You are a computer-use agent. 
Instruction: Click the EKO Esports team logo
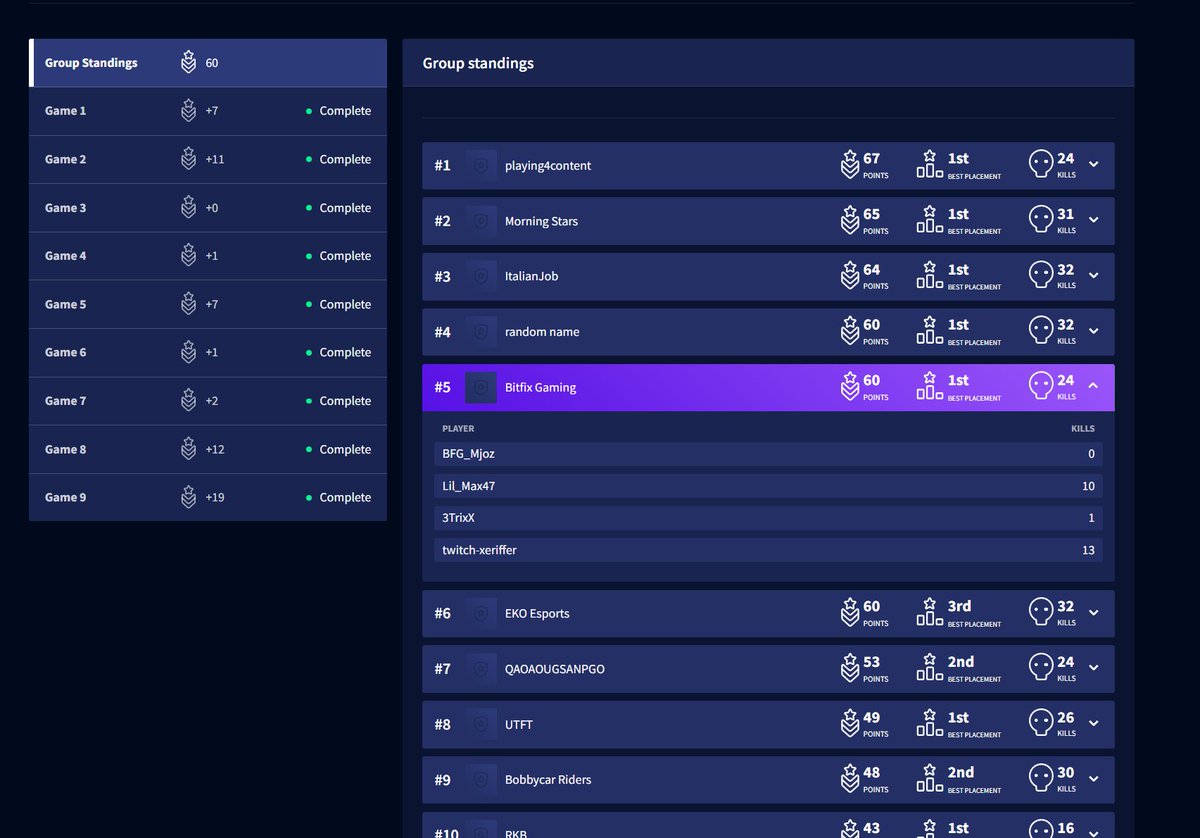click(481, 614)
